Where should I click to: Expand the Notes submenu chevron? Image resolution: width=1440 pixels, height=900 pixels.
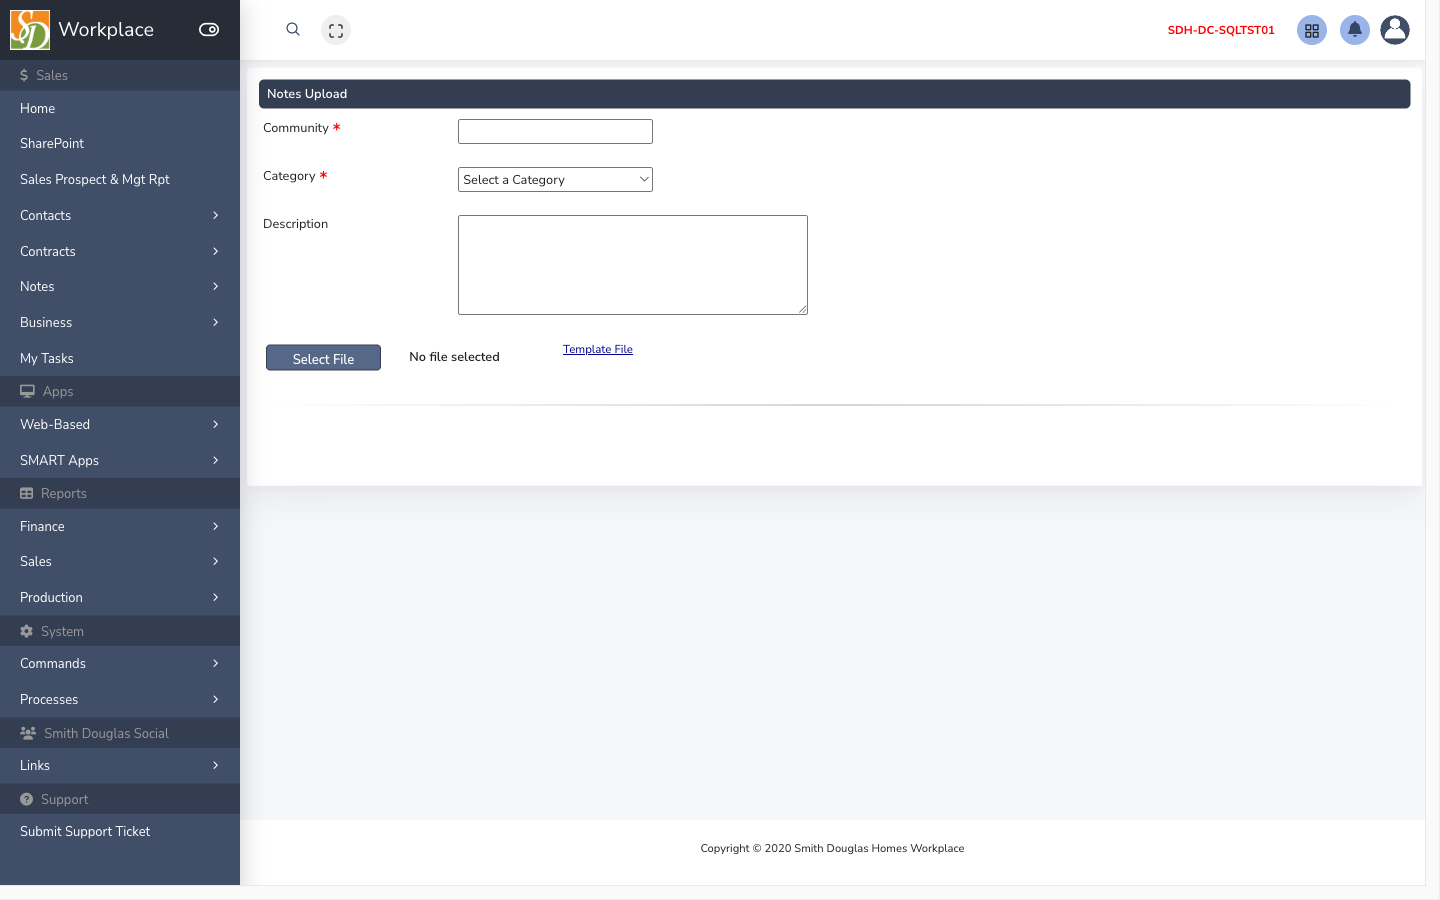215,287
